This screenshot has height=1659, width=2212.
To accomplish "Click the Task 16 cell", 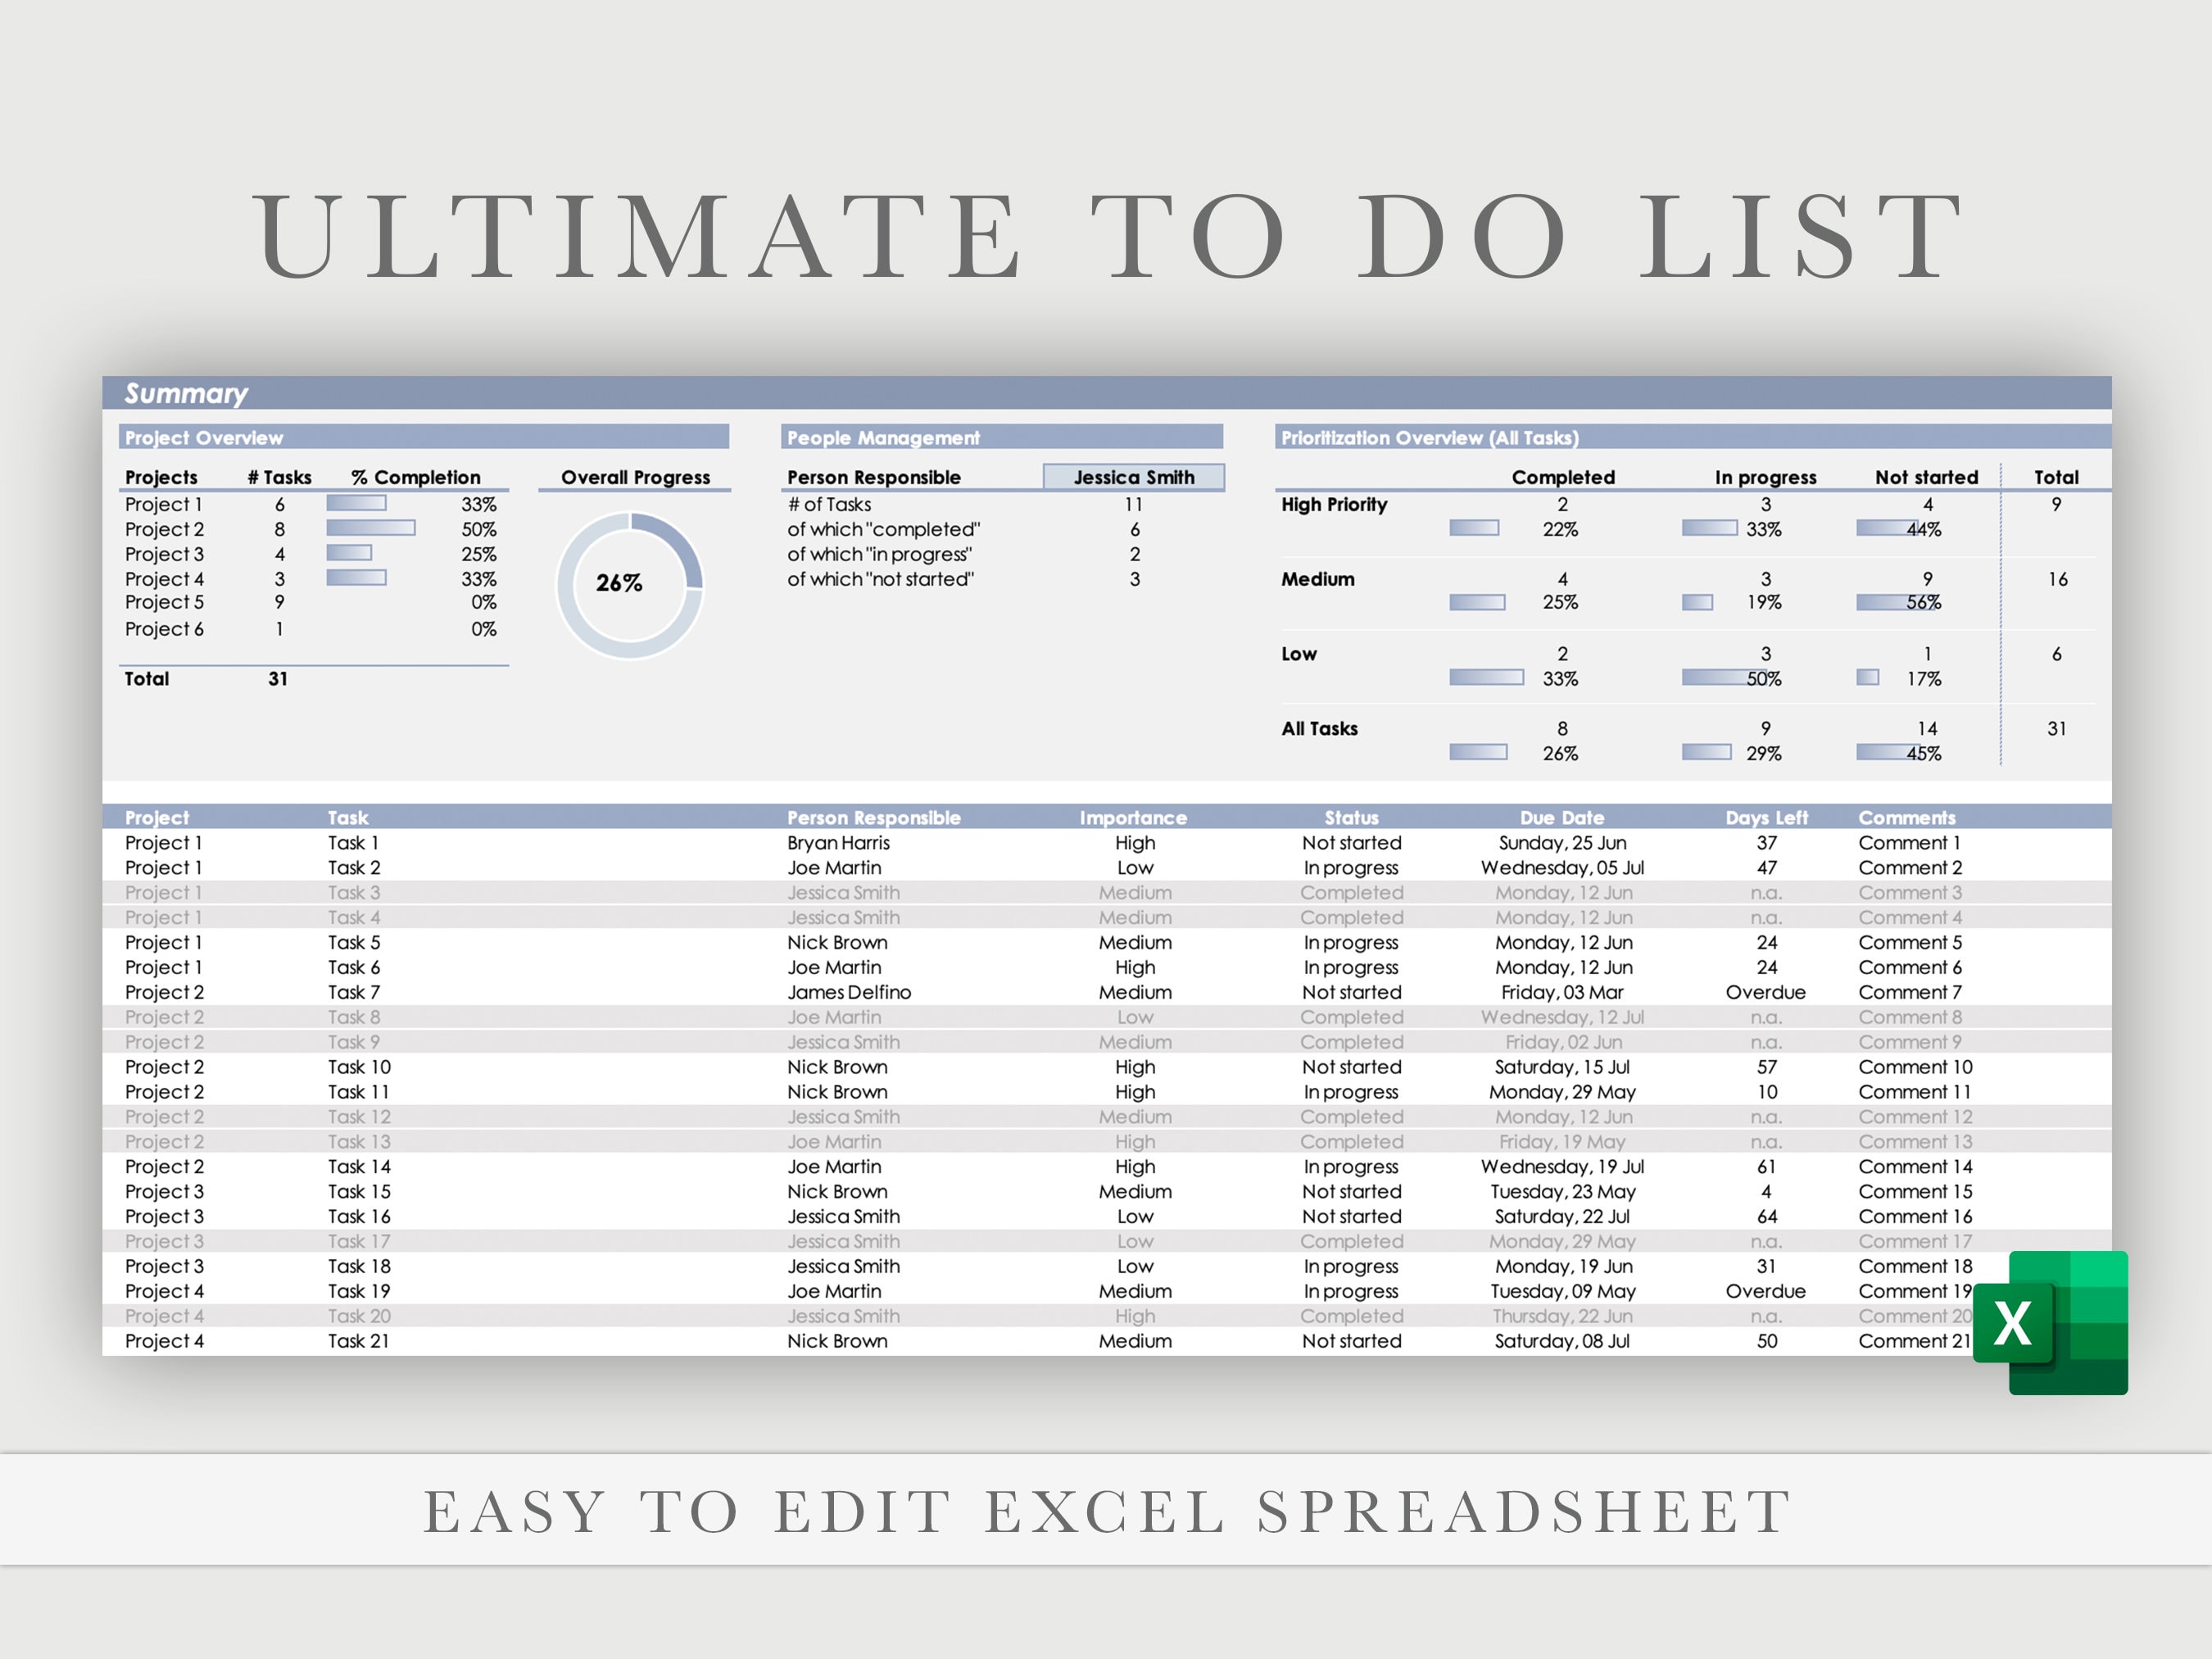I will [359, 1217].
